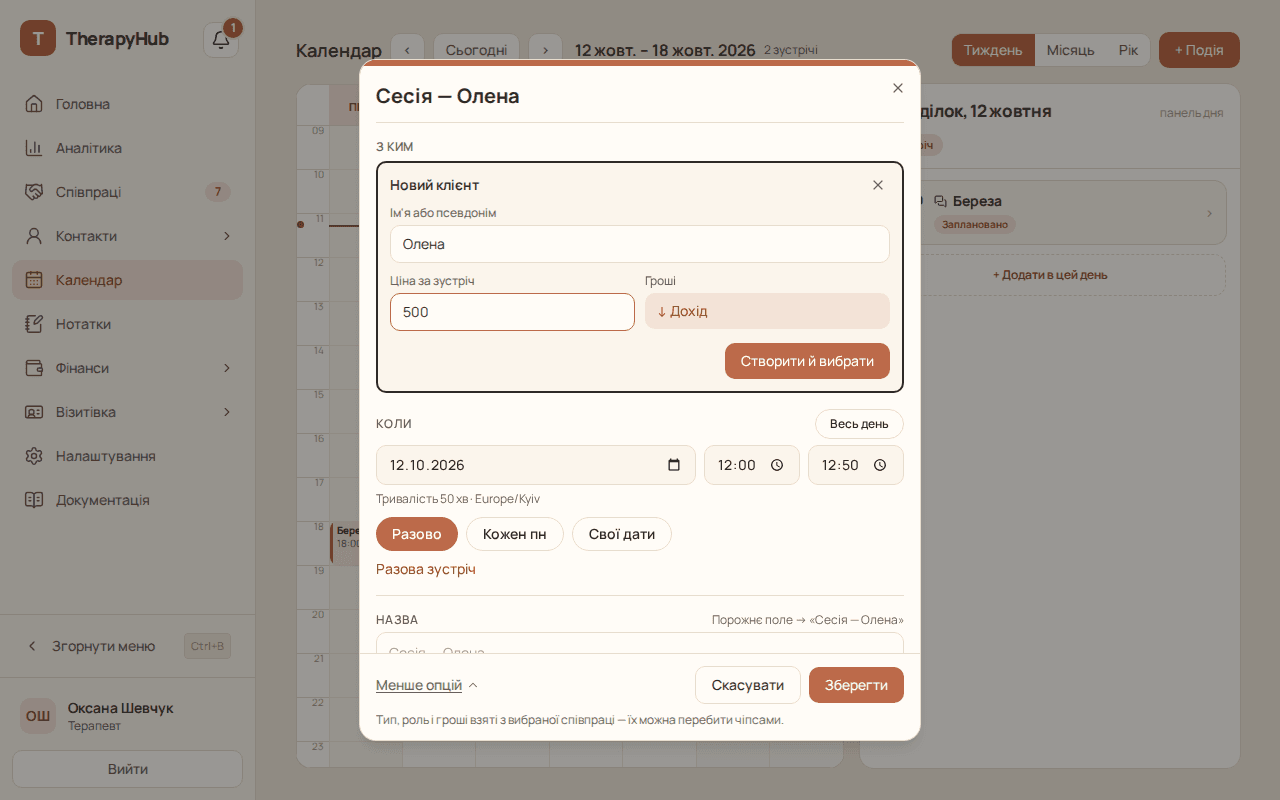Viewport: 1280px width, 800px height.
Task: Dismiss the Новий клієнт panel
Action: click(x=878, y=185)
